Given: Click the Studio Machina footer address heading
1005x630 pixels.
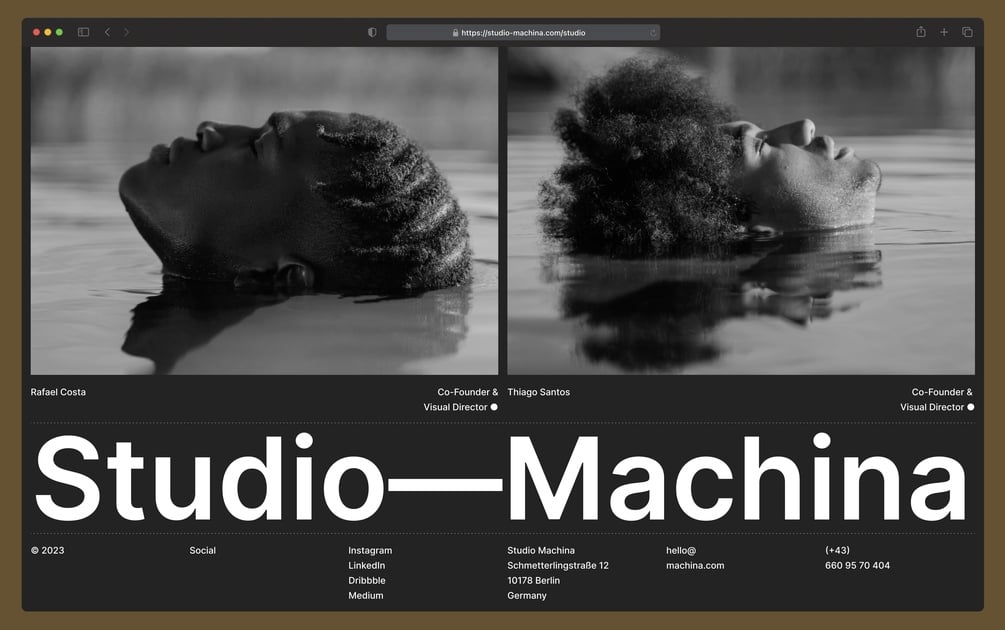Looking at the screenshot, I should (x=541, y=550).
